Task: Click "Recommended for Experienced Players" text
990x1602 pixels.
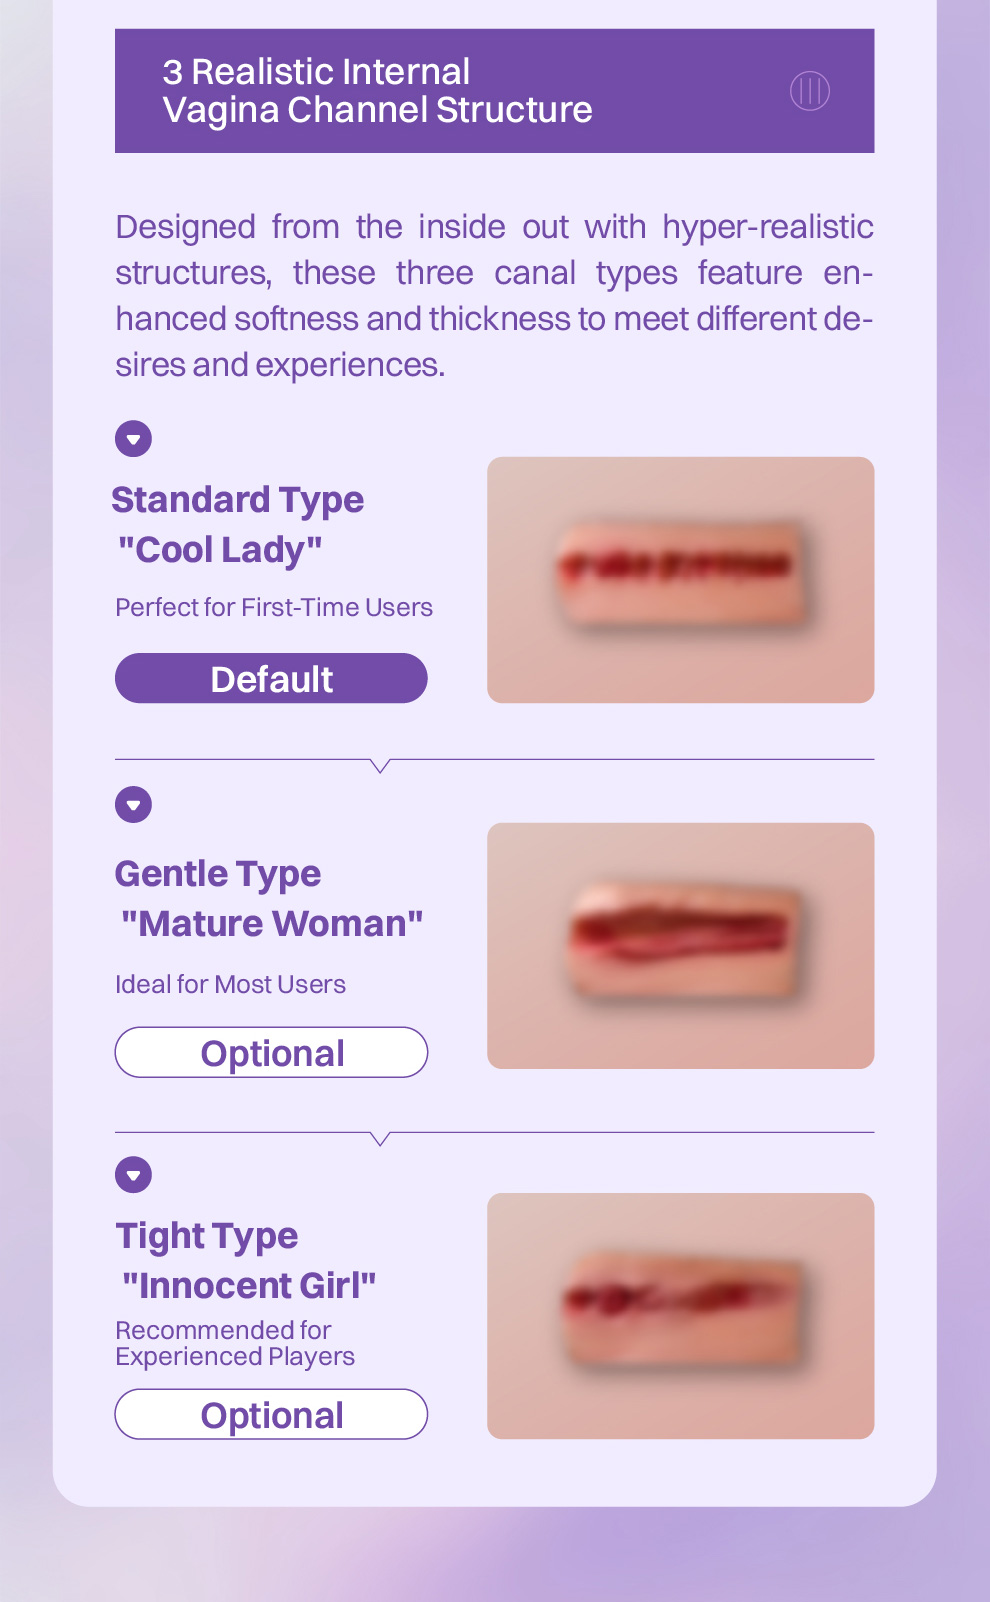Action: tap(235, 1343)
